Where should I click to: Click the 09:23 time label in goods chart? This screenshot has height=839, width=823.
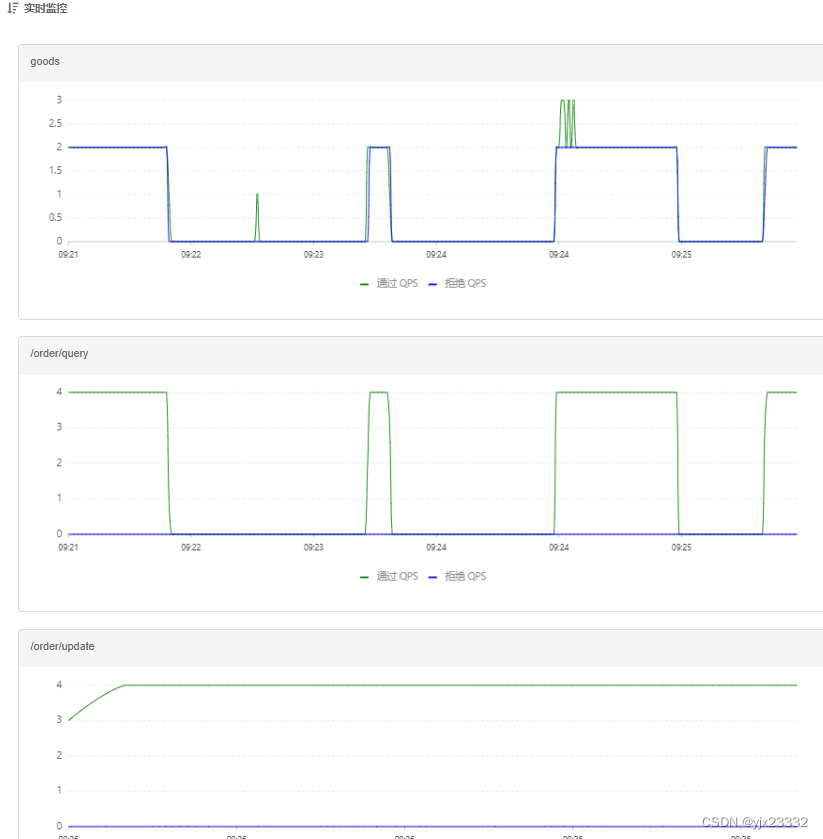click(314, 255)
